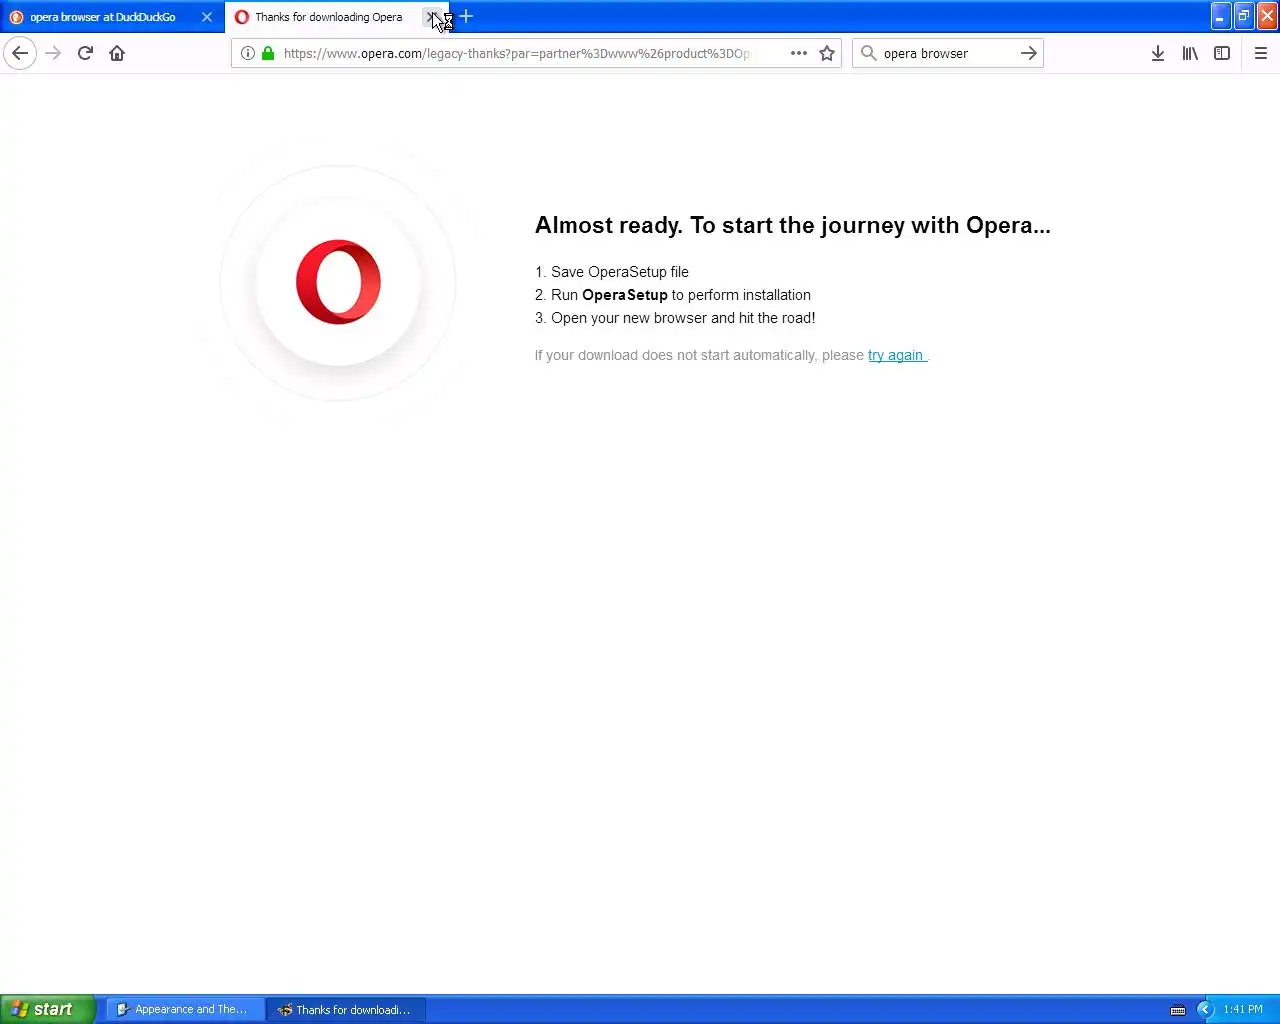Click the 1:41 PM system clock
The height and width of the screenshot is (1024, 1280).
click(1243, 1009)
